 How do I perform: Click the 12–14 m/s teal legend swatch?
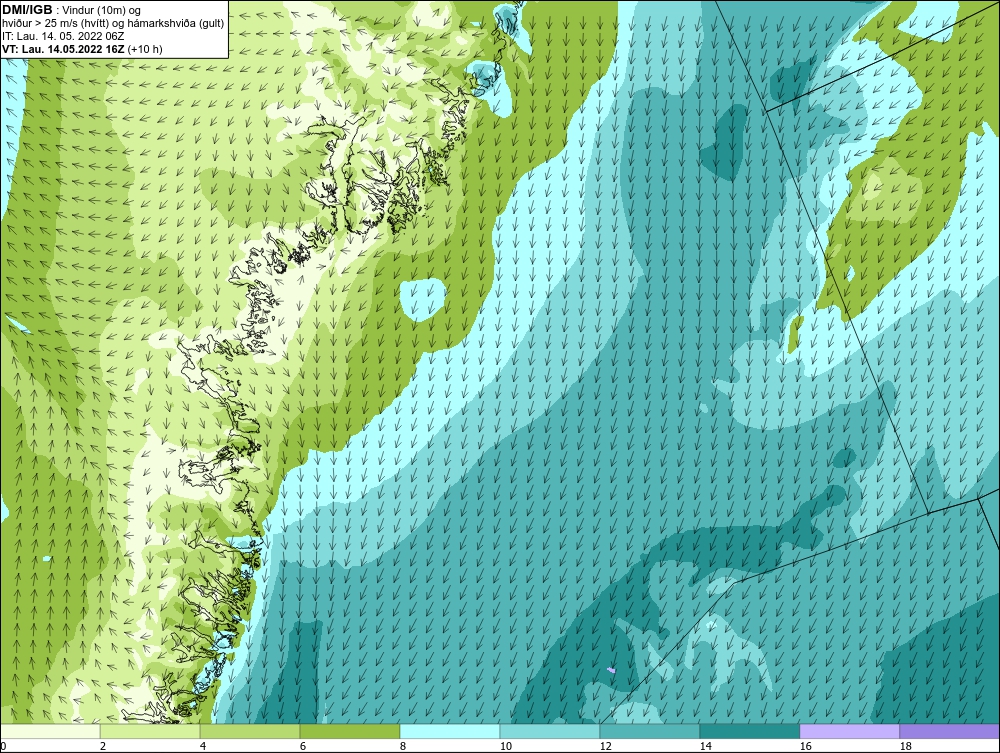tap(649, 731)
